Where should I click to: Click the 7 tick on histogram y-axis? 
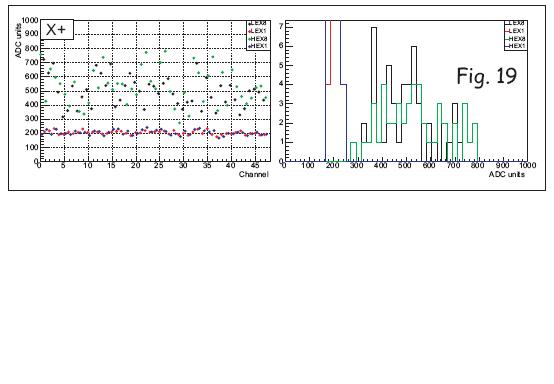281,26
